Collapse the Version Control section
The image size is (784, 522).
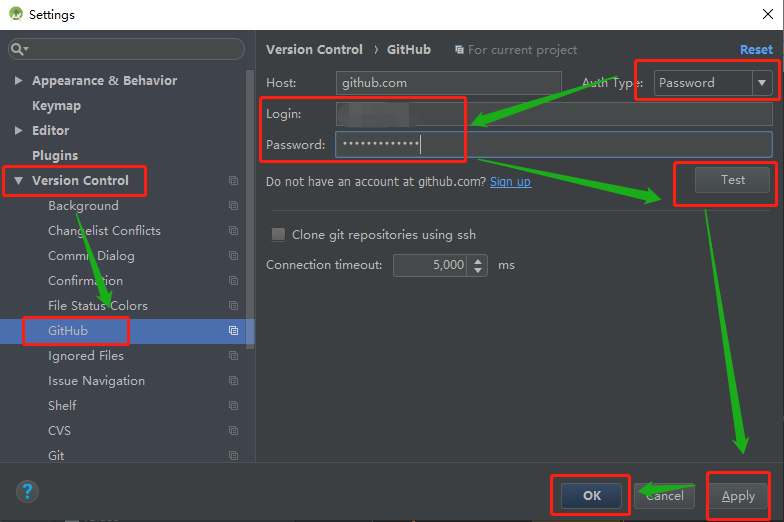coord(18,180)
